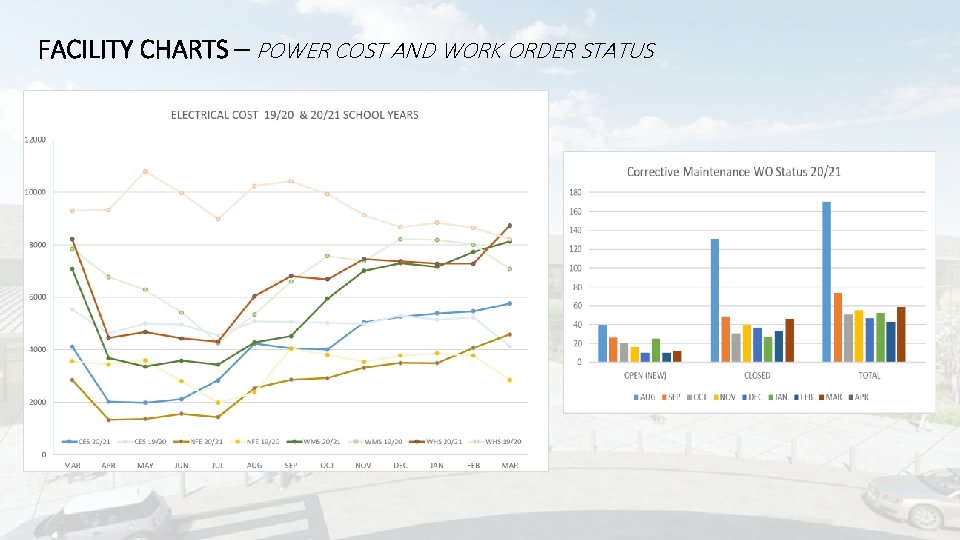Select the WHS 19/20 legend entry
The width and height of the screenshot is (960, 540).
pos(495,441)
